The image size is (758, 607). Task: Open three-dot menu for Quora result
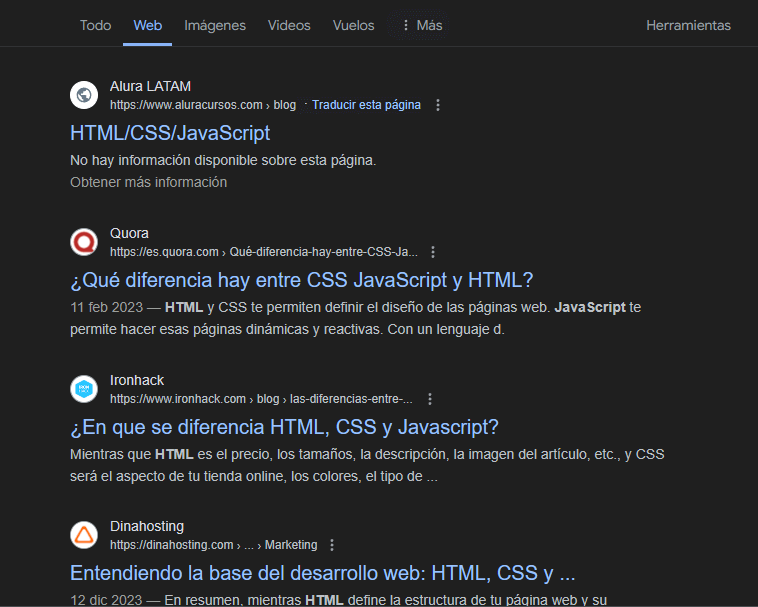click(433, 252)
